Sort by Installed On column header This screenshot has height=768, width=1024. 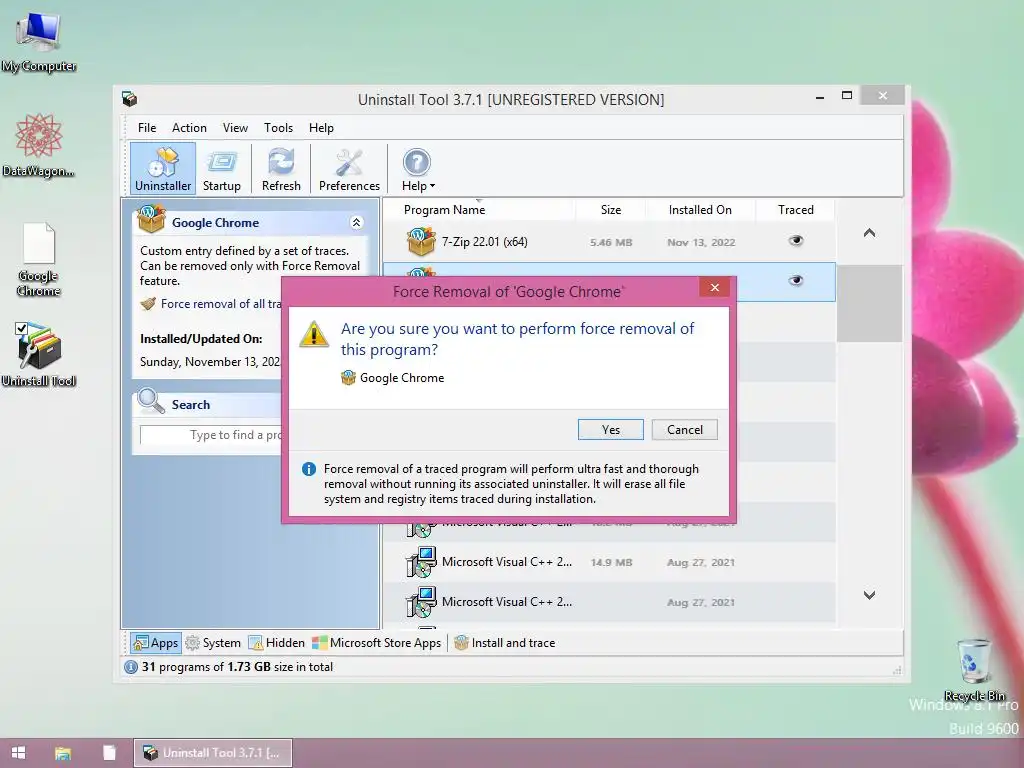[x=700, y=210]
